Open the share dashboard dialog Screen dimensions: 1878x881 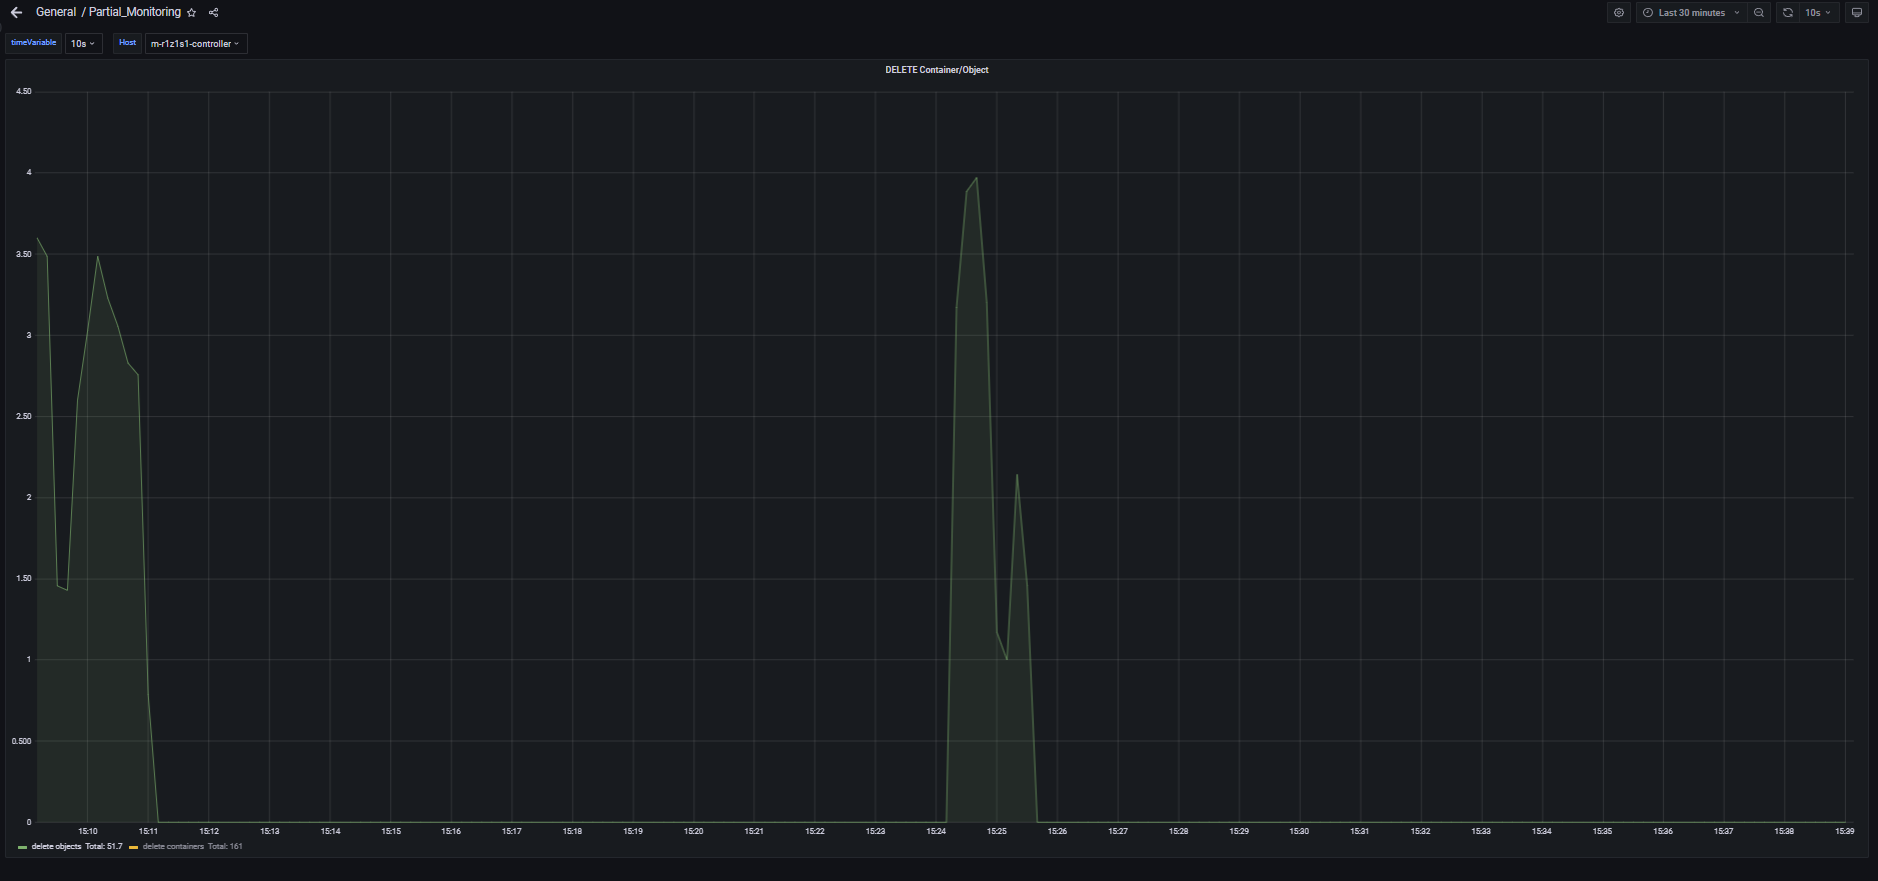[213, 13]
